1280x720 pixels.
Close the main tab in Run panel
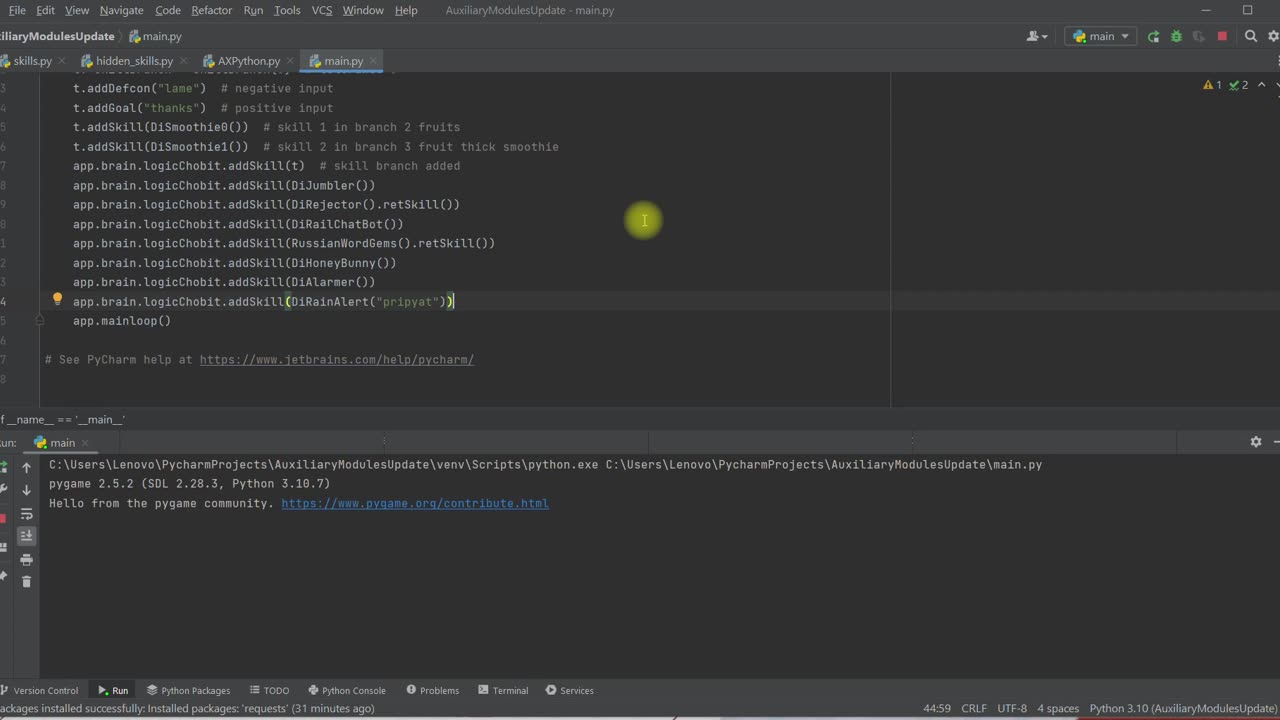point(85,442)
